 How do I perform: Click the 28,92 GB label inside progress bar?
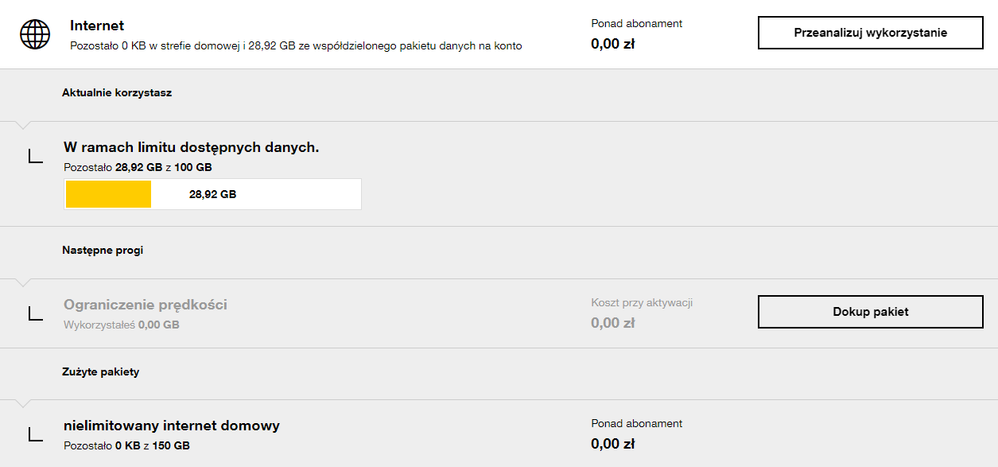212,194
